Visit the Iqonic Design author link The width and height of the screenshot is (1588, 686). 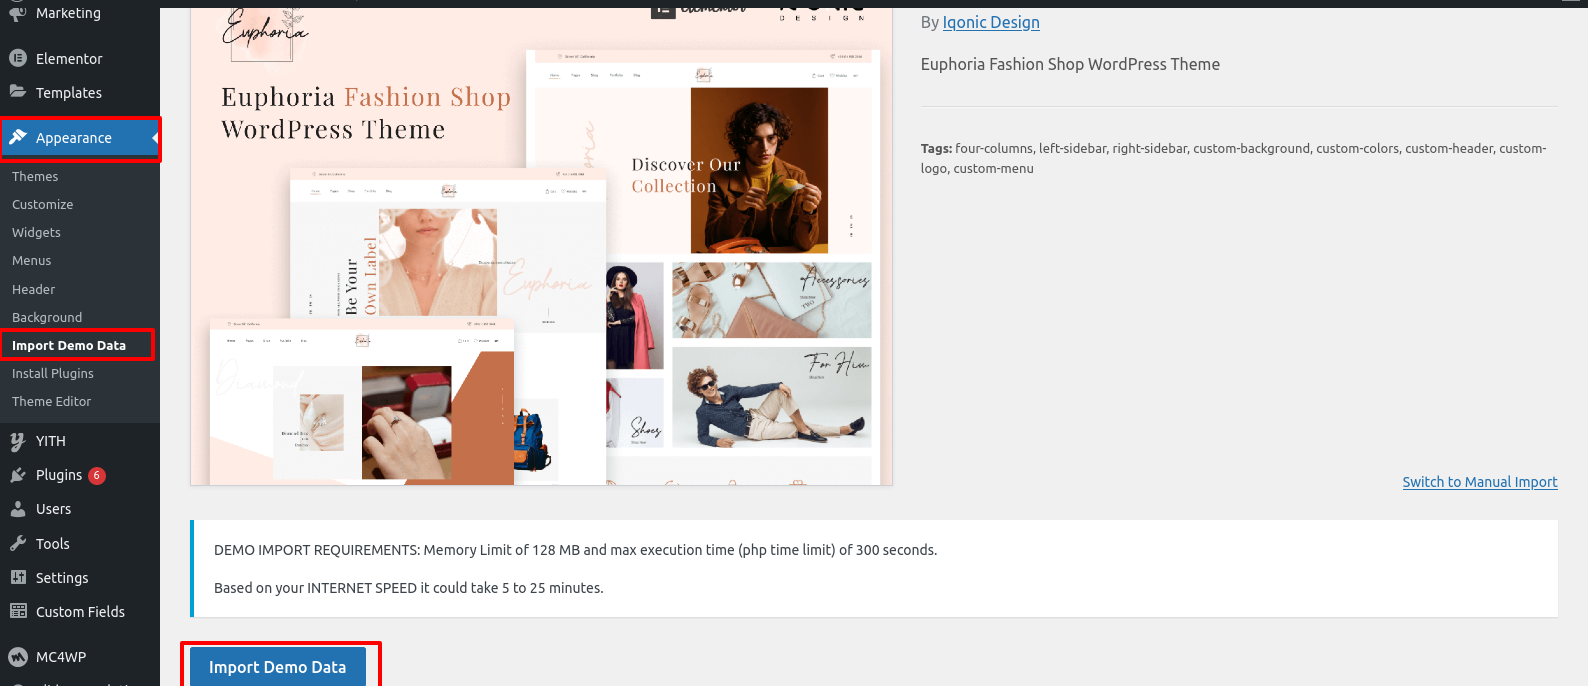point(991,22)
